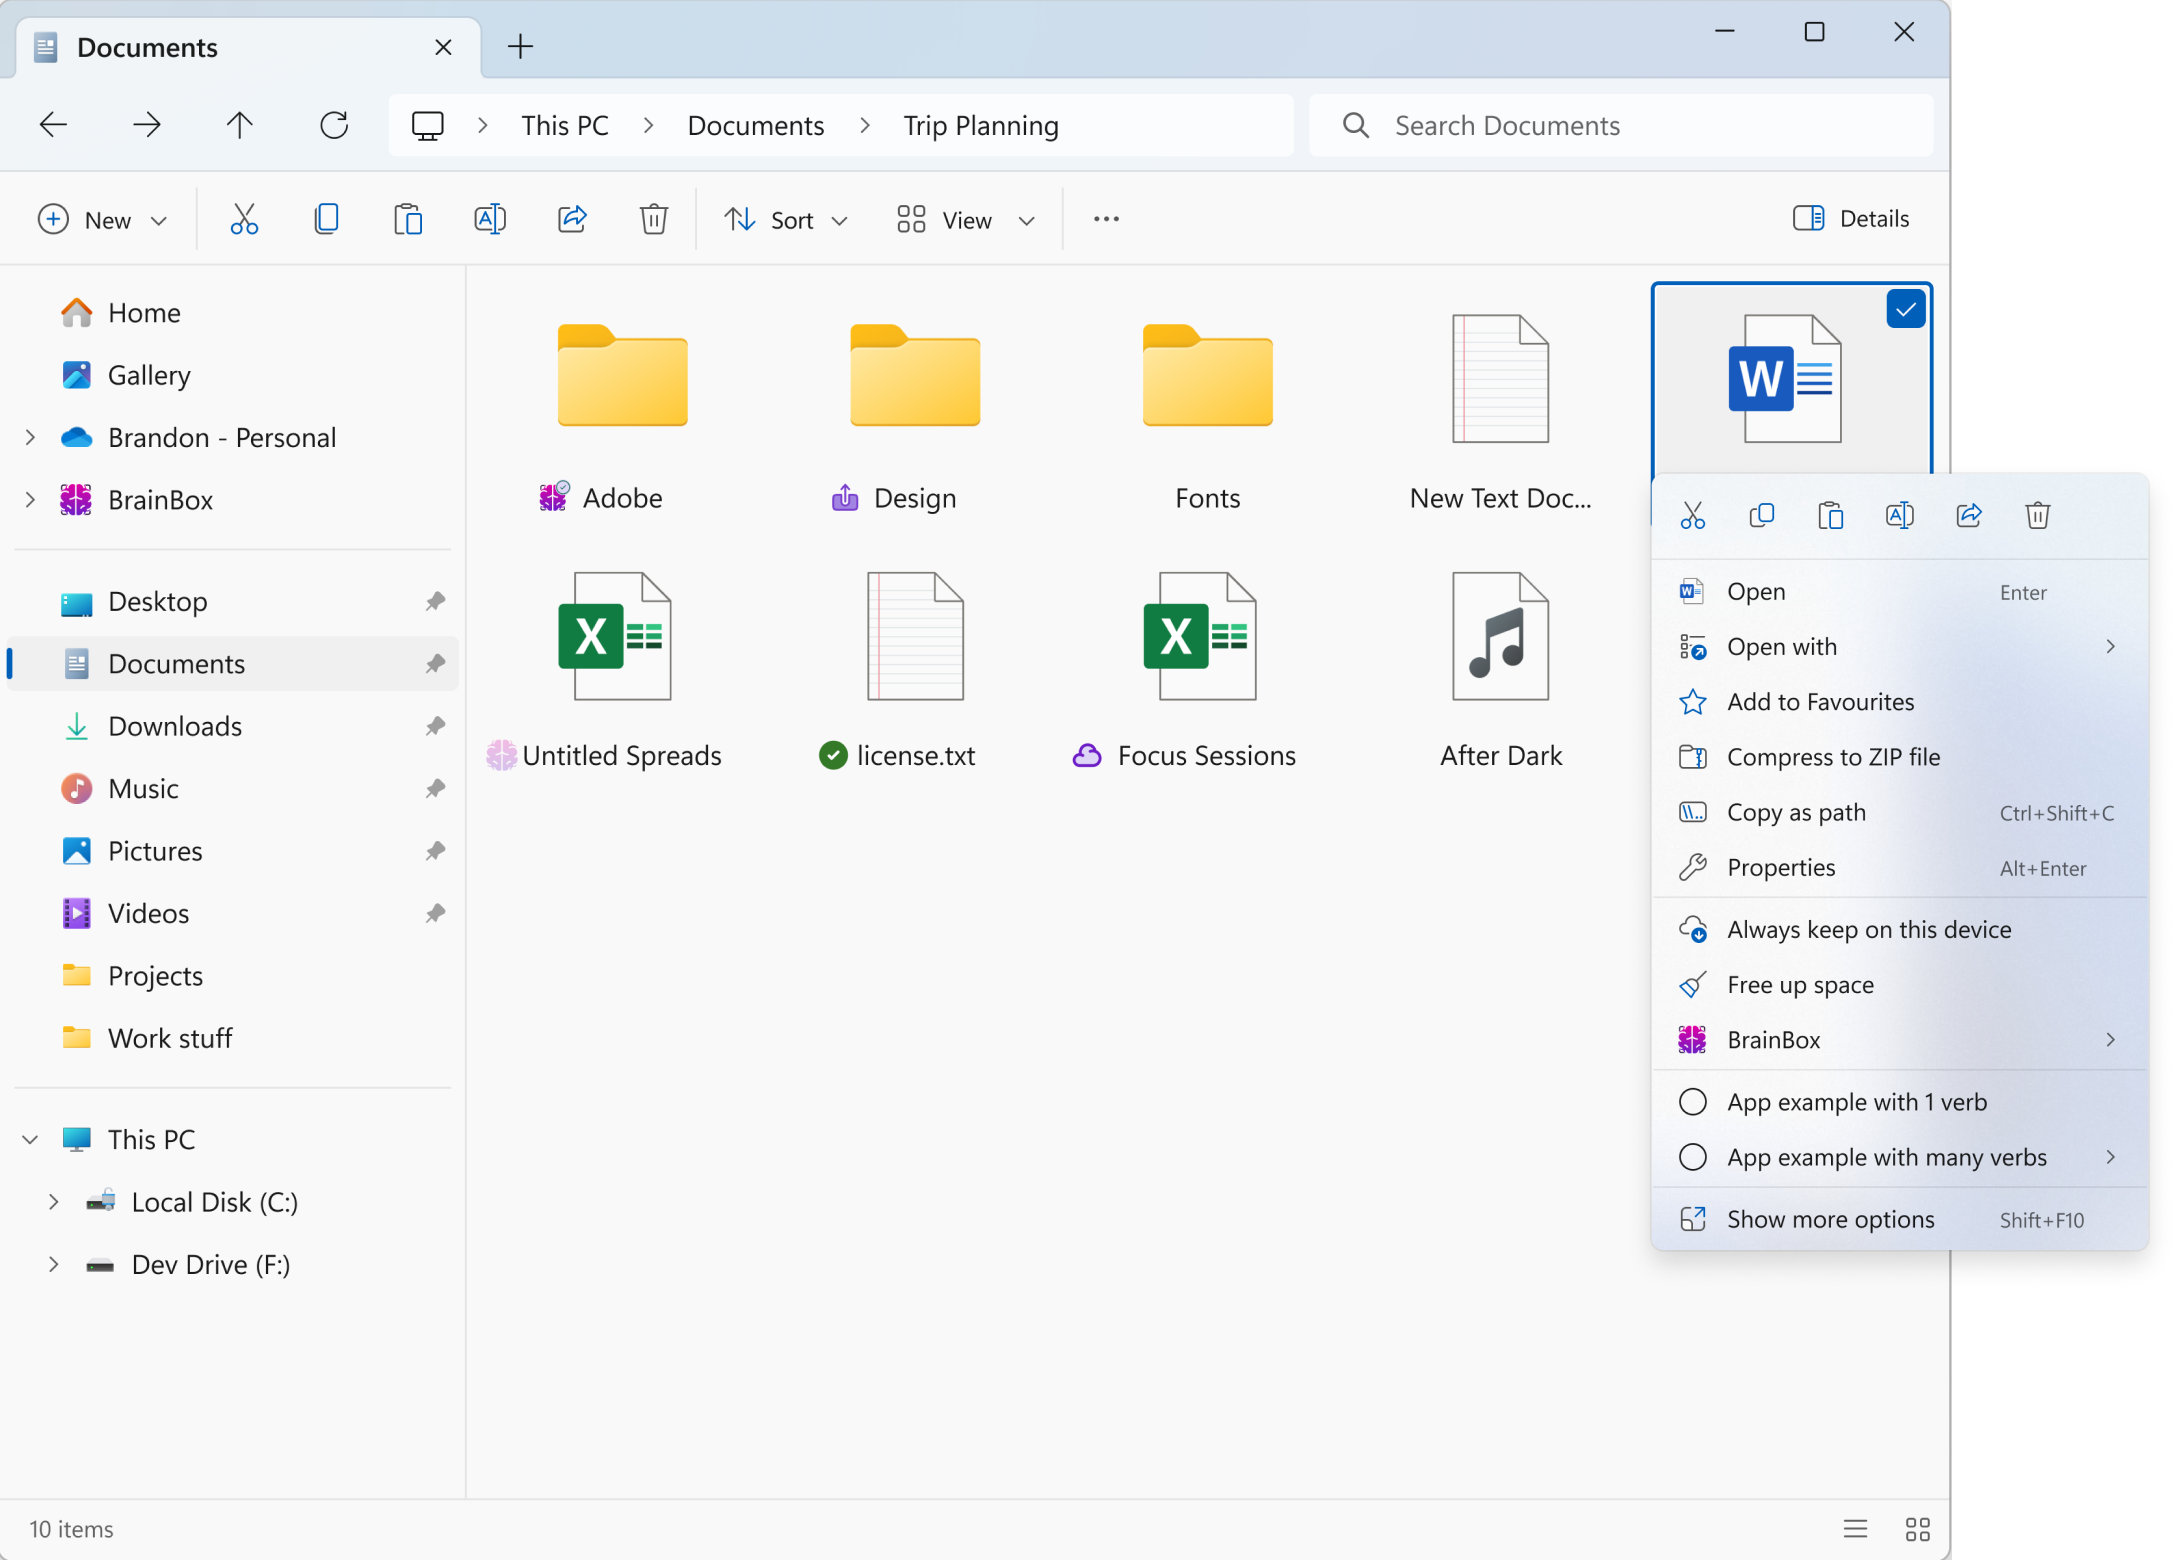2176x1560 pixels.
Task: Click the Cut icon in the context menu
Action: (1693, 515)
